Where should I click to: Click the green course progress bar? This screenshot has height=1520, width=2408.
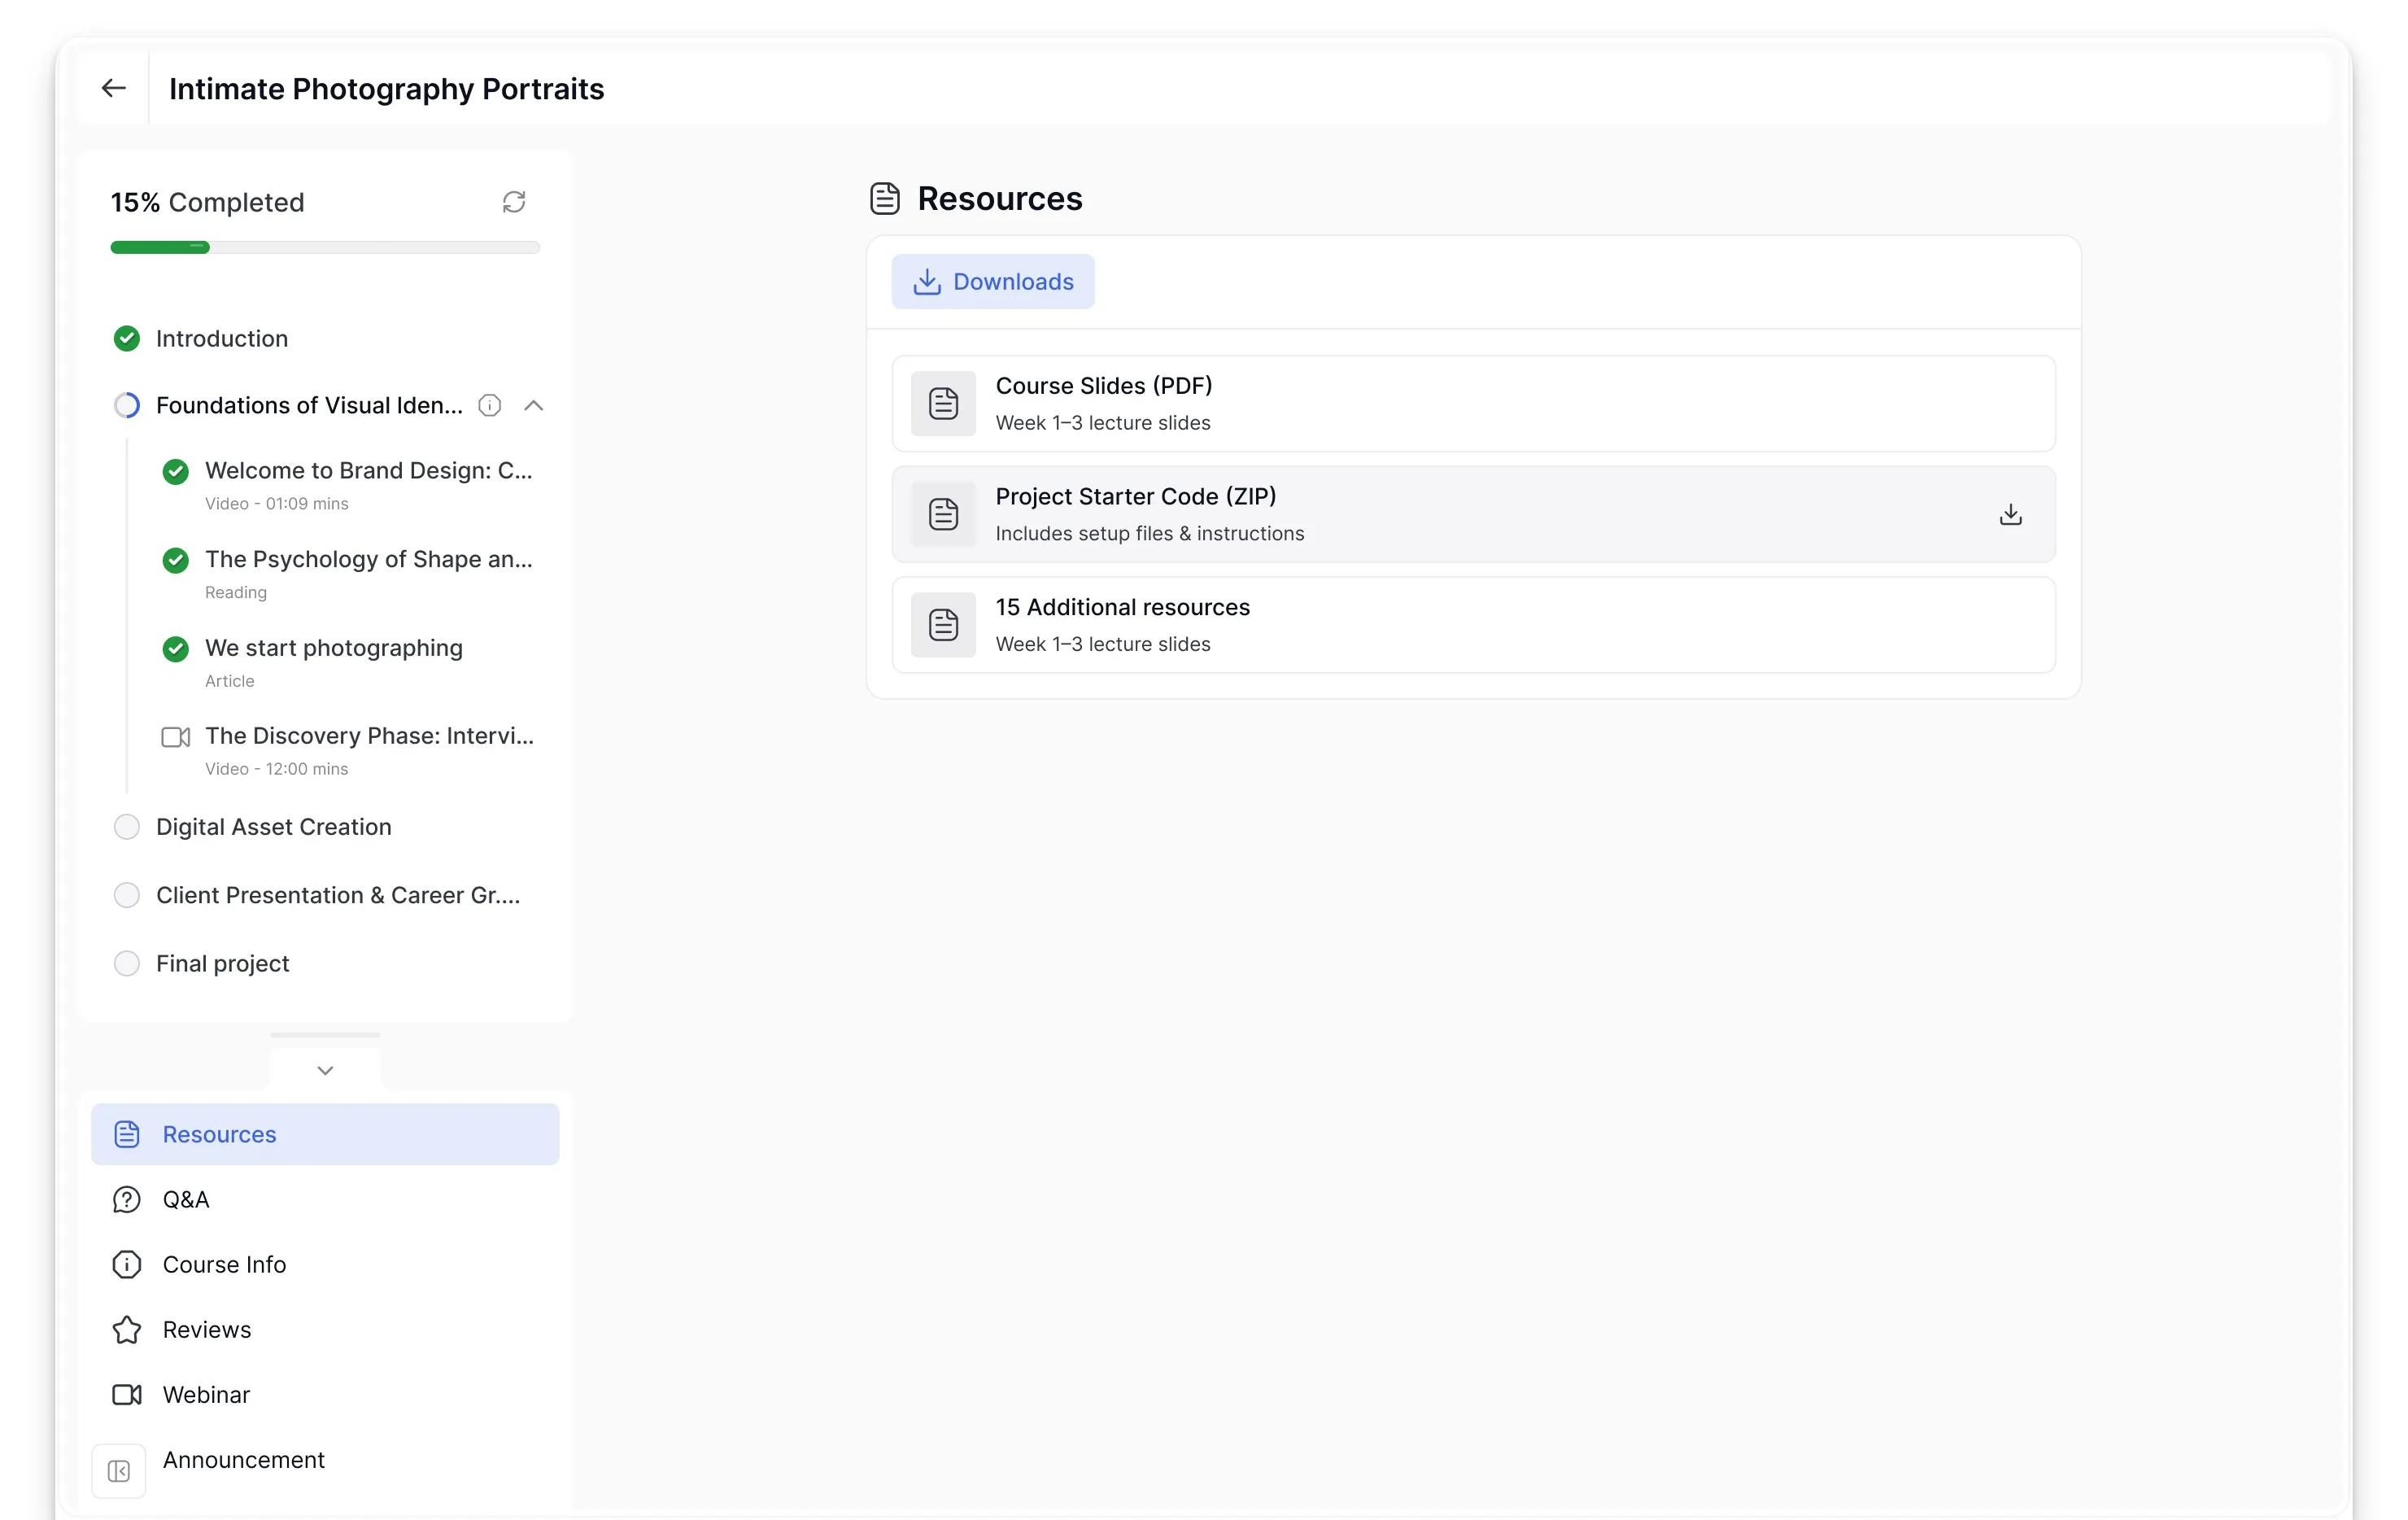click(x=160, y=247)
